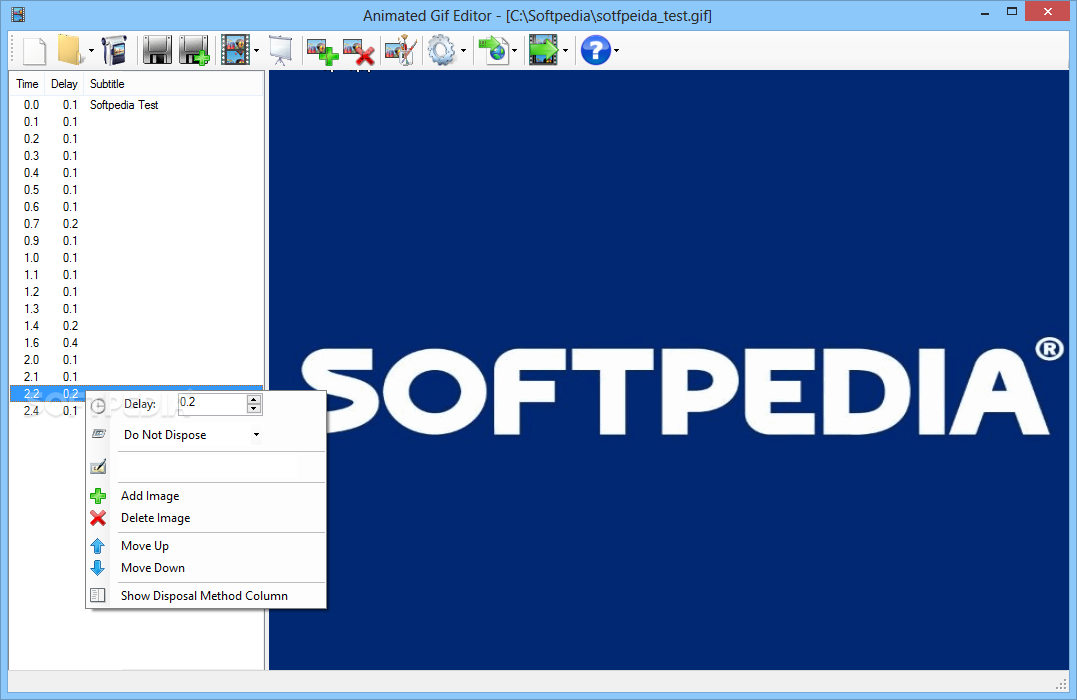Select the frame at time 1.6
This screenshot has width=1077, height=700.
tap(137, 343)
